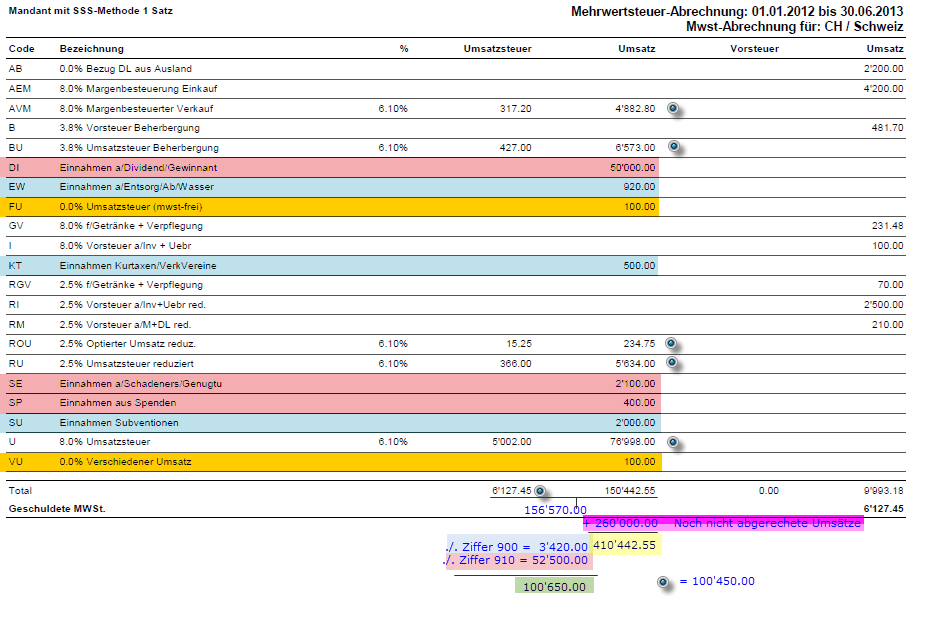Click the blue 'Ziffer 900 = 3'420.00' note
The image size is (932, 627).
(x=518, y=547)
